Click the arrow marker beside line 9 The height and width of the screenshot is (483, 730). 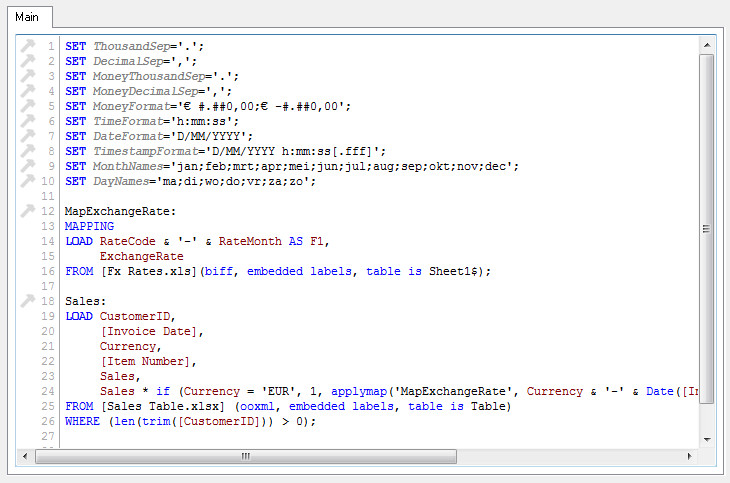pos(27,166)
